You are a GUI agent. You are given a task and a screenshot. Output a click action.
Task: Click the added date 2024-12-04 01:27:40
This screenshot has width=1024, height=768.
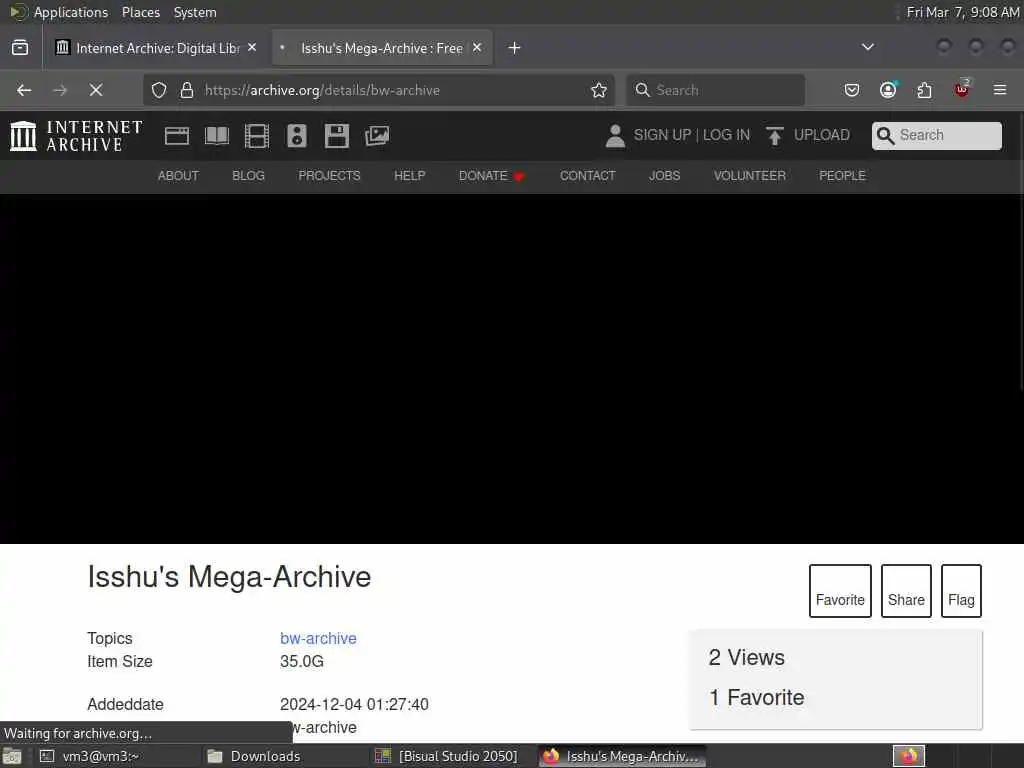(354, 704)
